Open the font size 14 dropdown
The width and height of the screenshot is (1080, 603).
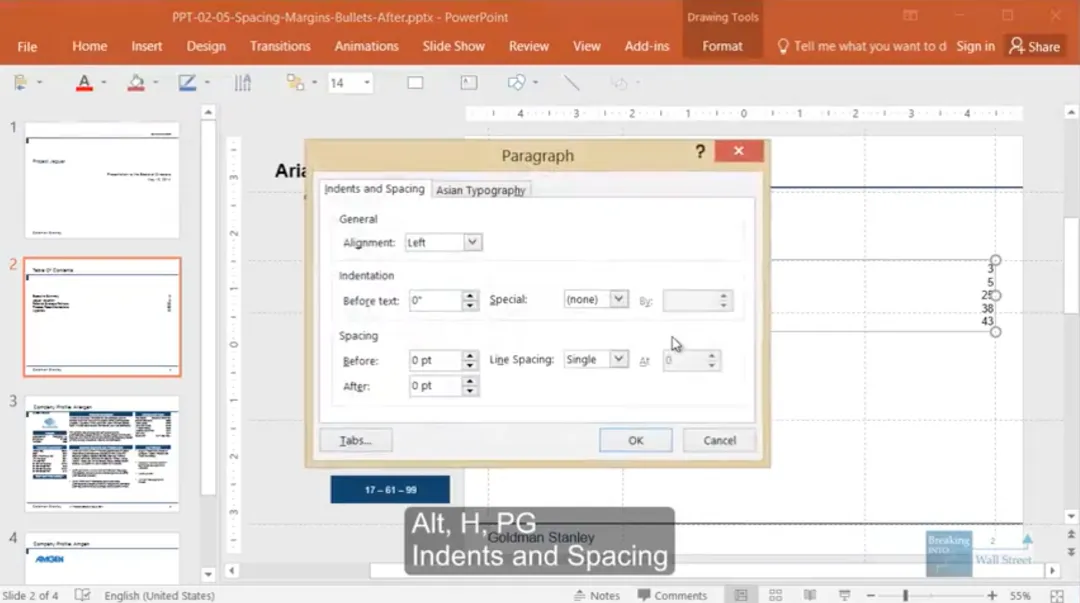366,83
